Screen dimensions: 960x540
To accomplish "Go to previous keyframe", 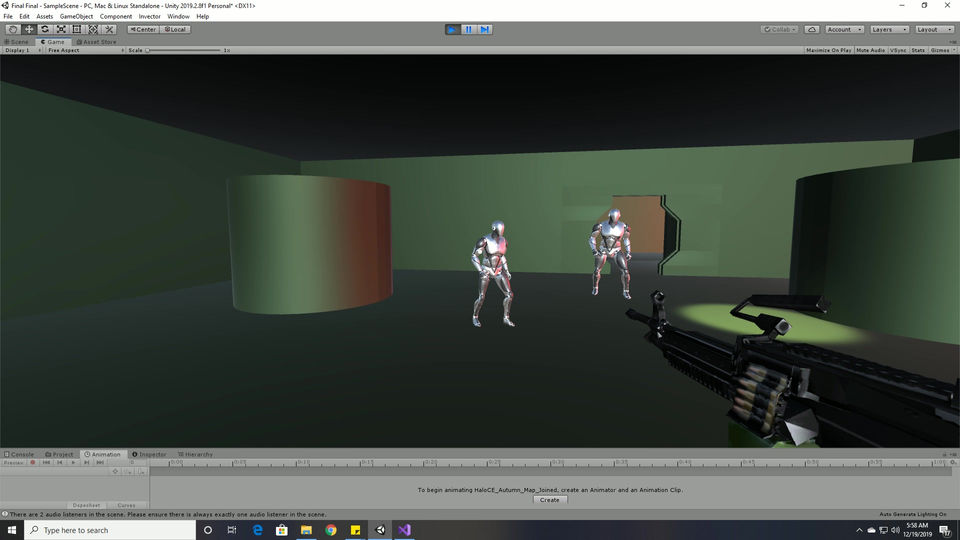I will (x=59, y=463).
